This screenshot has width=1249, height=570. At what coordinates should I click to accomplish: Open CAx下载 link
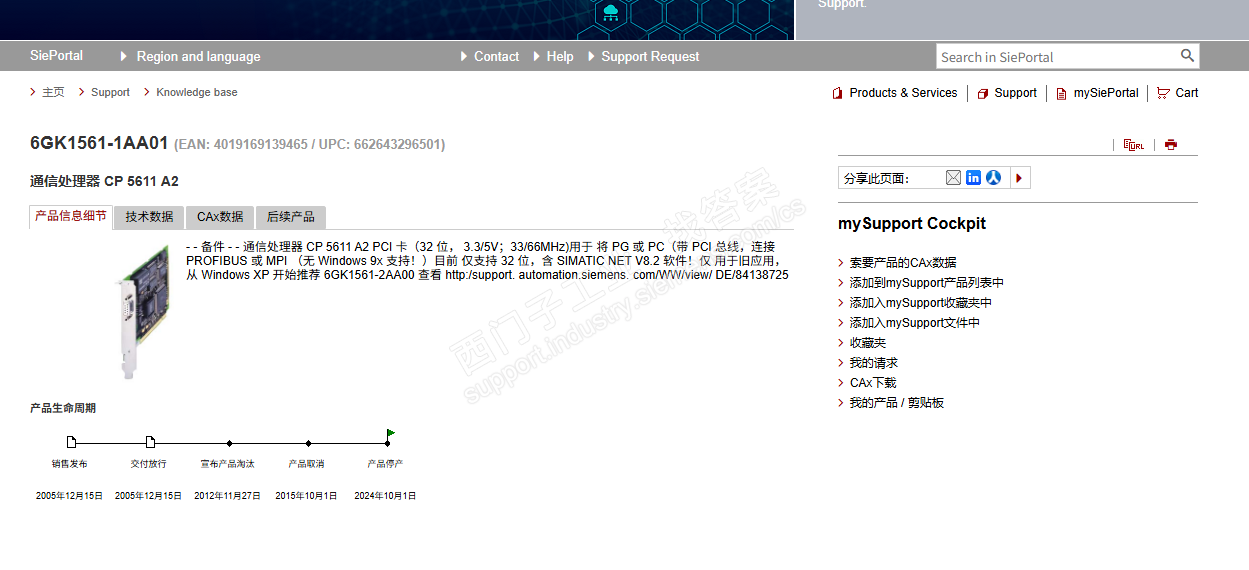pyautogui.click(x=873, y=383)
